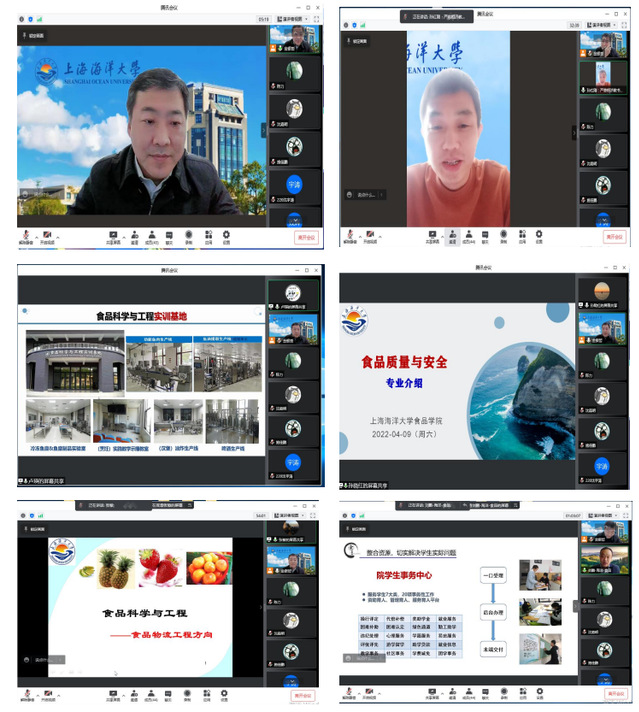Collapse participant sidebar chevron in top-left window
This screenshot has height=712, width=639.
click(264, 128)
